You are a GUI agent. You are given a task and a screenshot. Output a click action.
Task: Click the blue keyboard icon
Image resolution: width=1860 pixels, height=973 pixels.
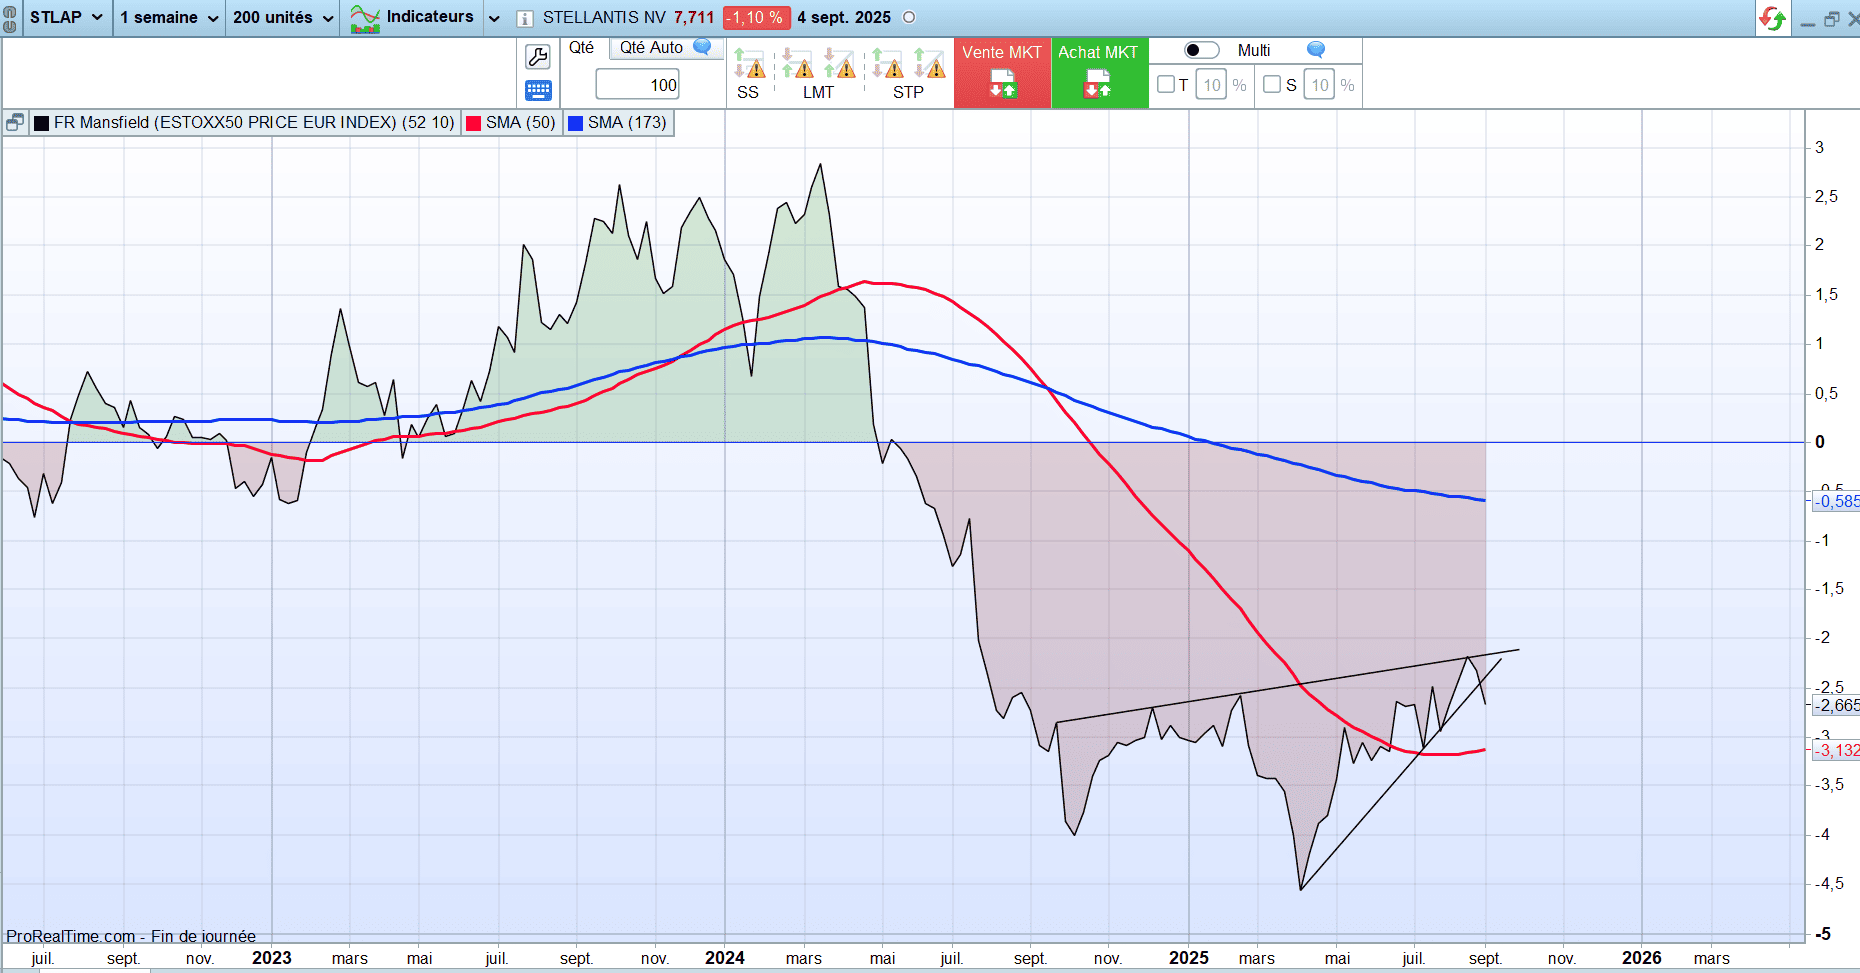538,91
